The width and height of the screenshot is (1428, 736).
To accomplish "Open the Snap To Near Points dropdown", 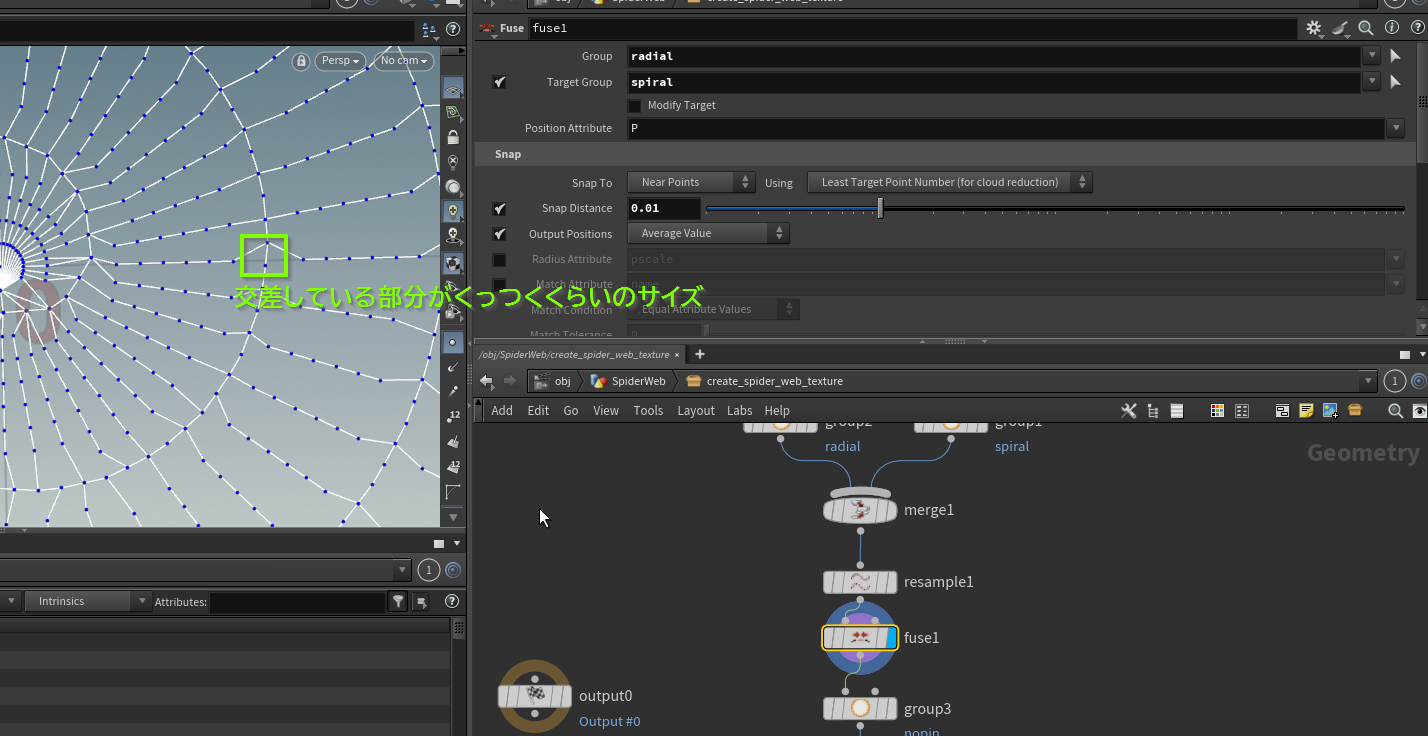I will 691,182.
